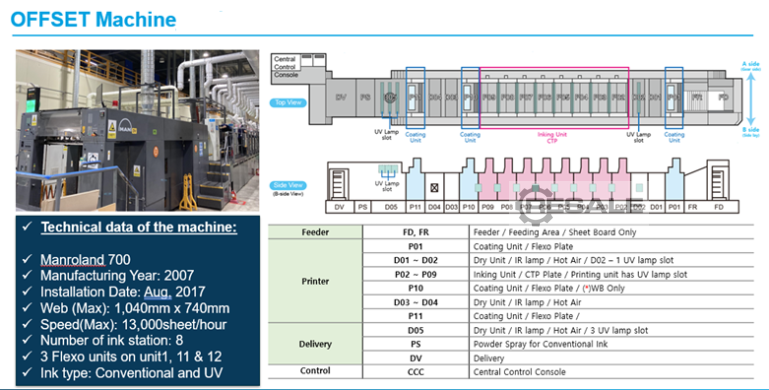Click the checkmark beside Manroland 700
Viewport: 769px width, 390px height.
click(27, 259)
